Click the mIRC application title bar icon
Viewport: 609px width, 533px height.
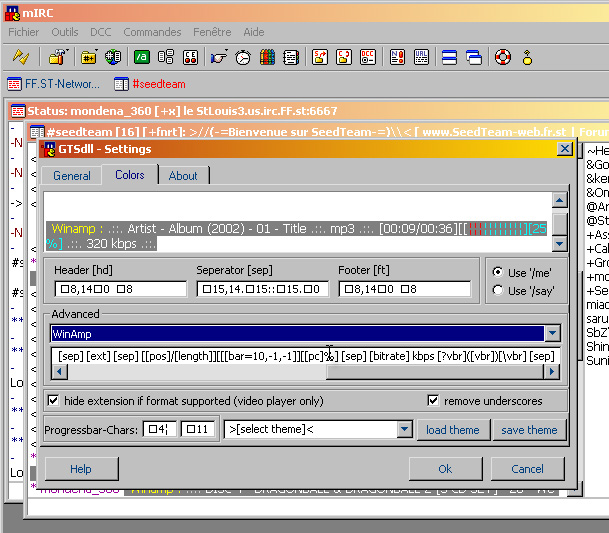click(x=12, y=13)
